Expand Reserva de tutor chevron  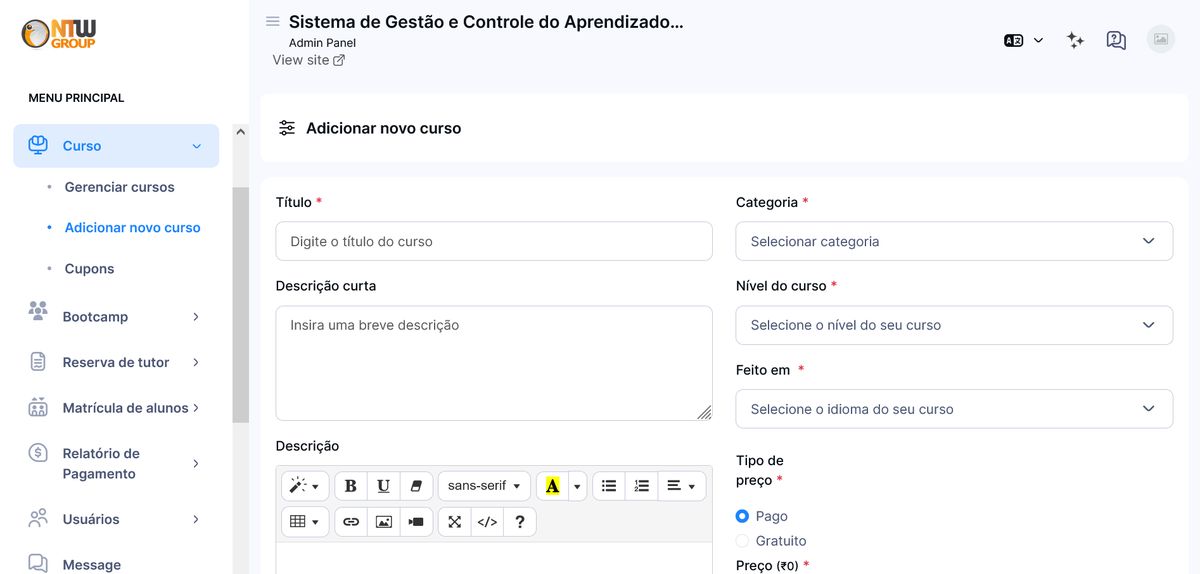pos(196,363)
